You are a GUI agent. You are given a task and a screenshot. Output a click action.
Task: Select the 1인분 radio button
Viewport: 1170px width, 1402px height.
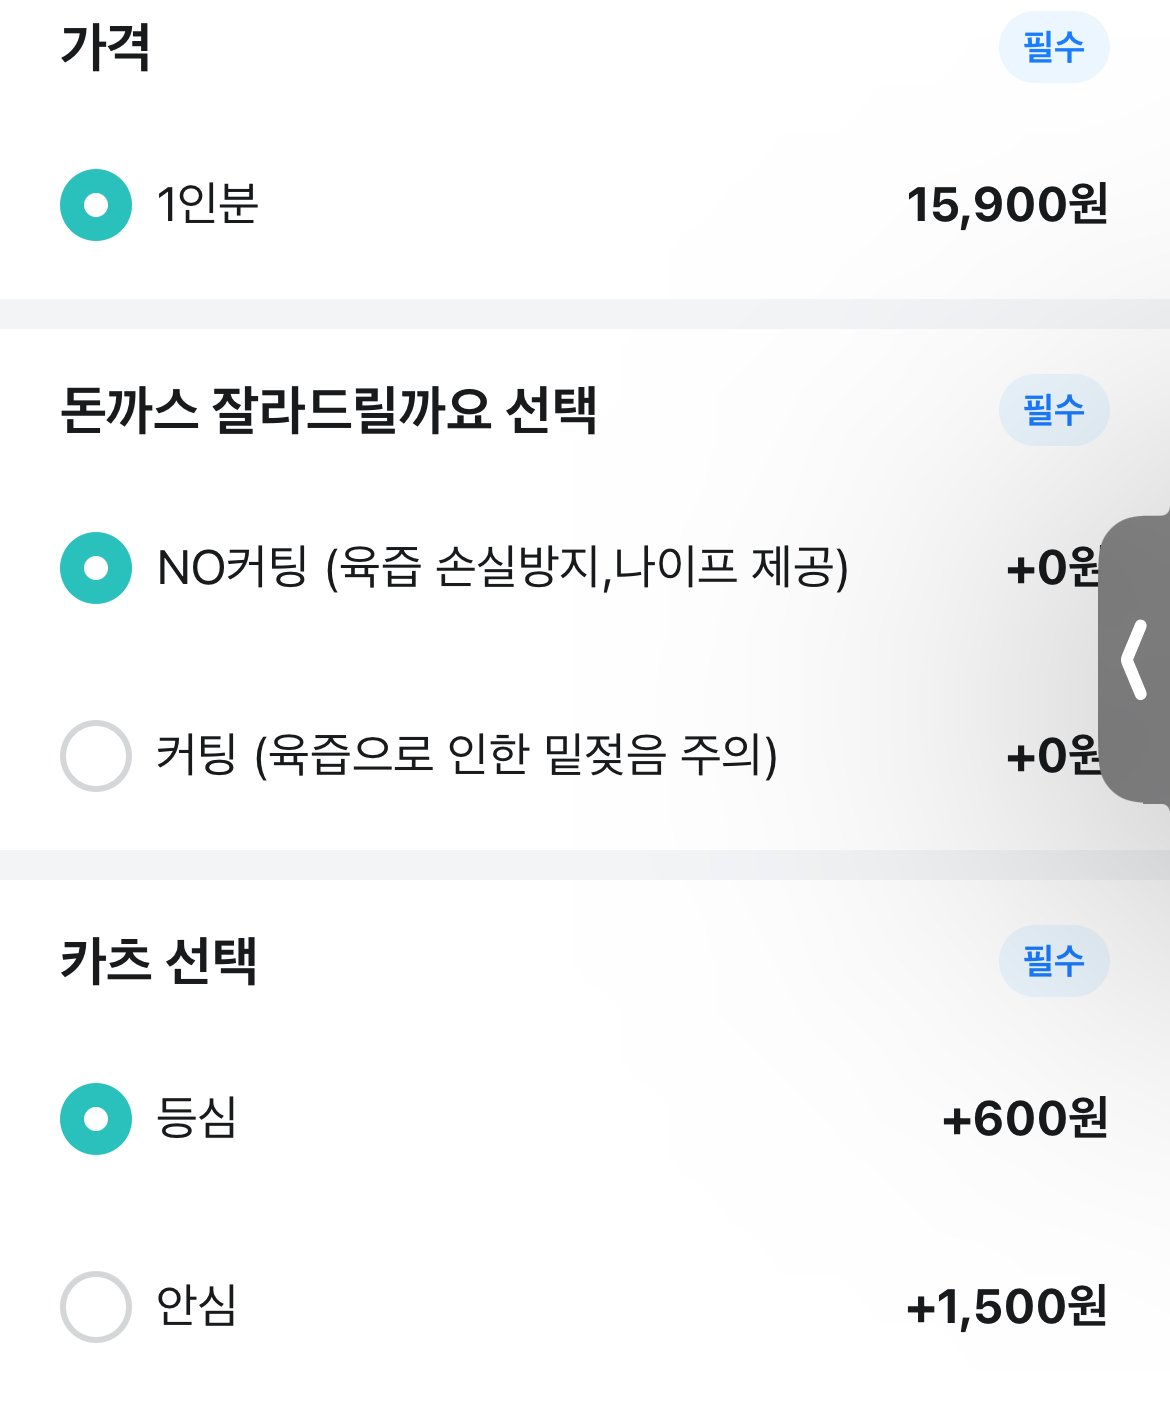coord(96,205)
